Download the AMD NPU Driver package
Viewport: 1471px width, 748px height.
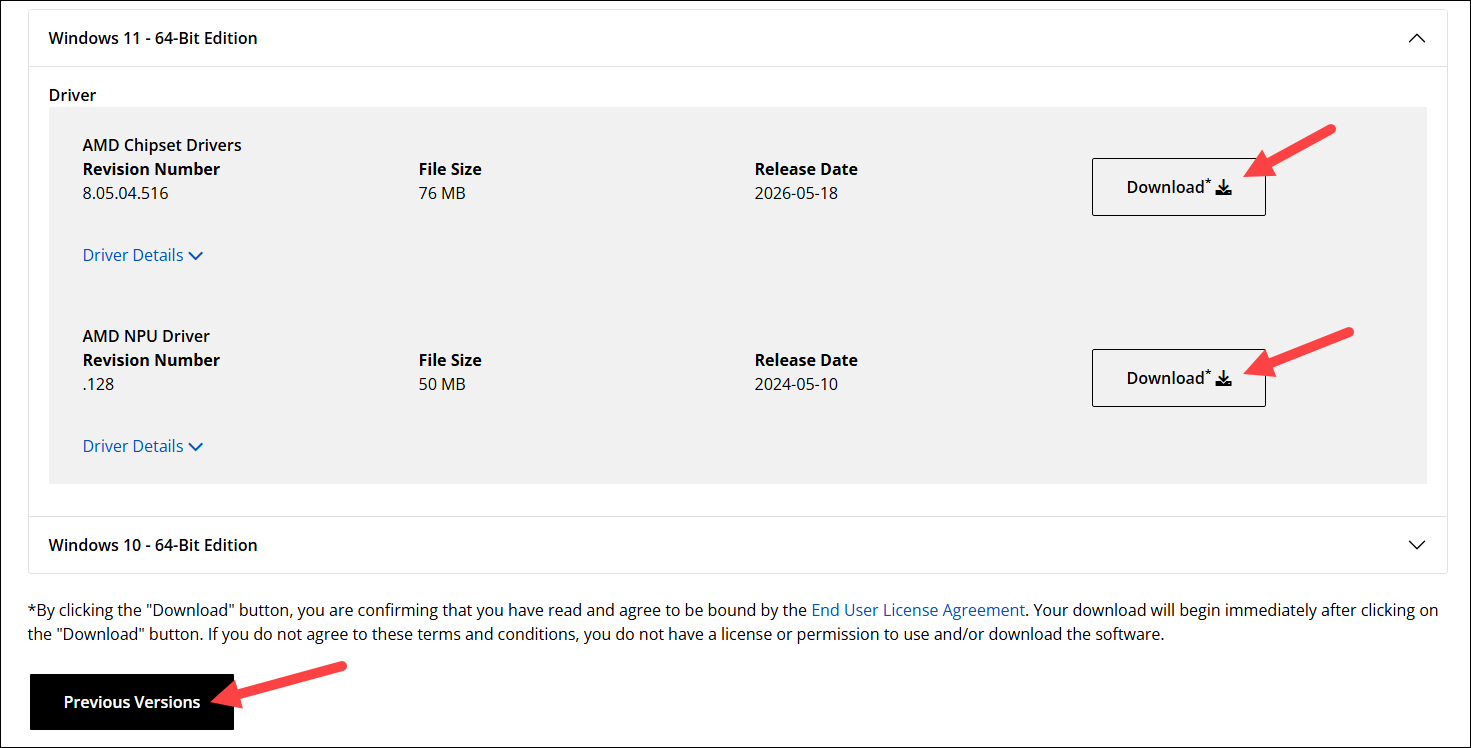(1178, 378)
